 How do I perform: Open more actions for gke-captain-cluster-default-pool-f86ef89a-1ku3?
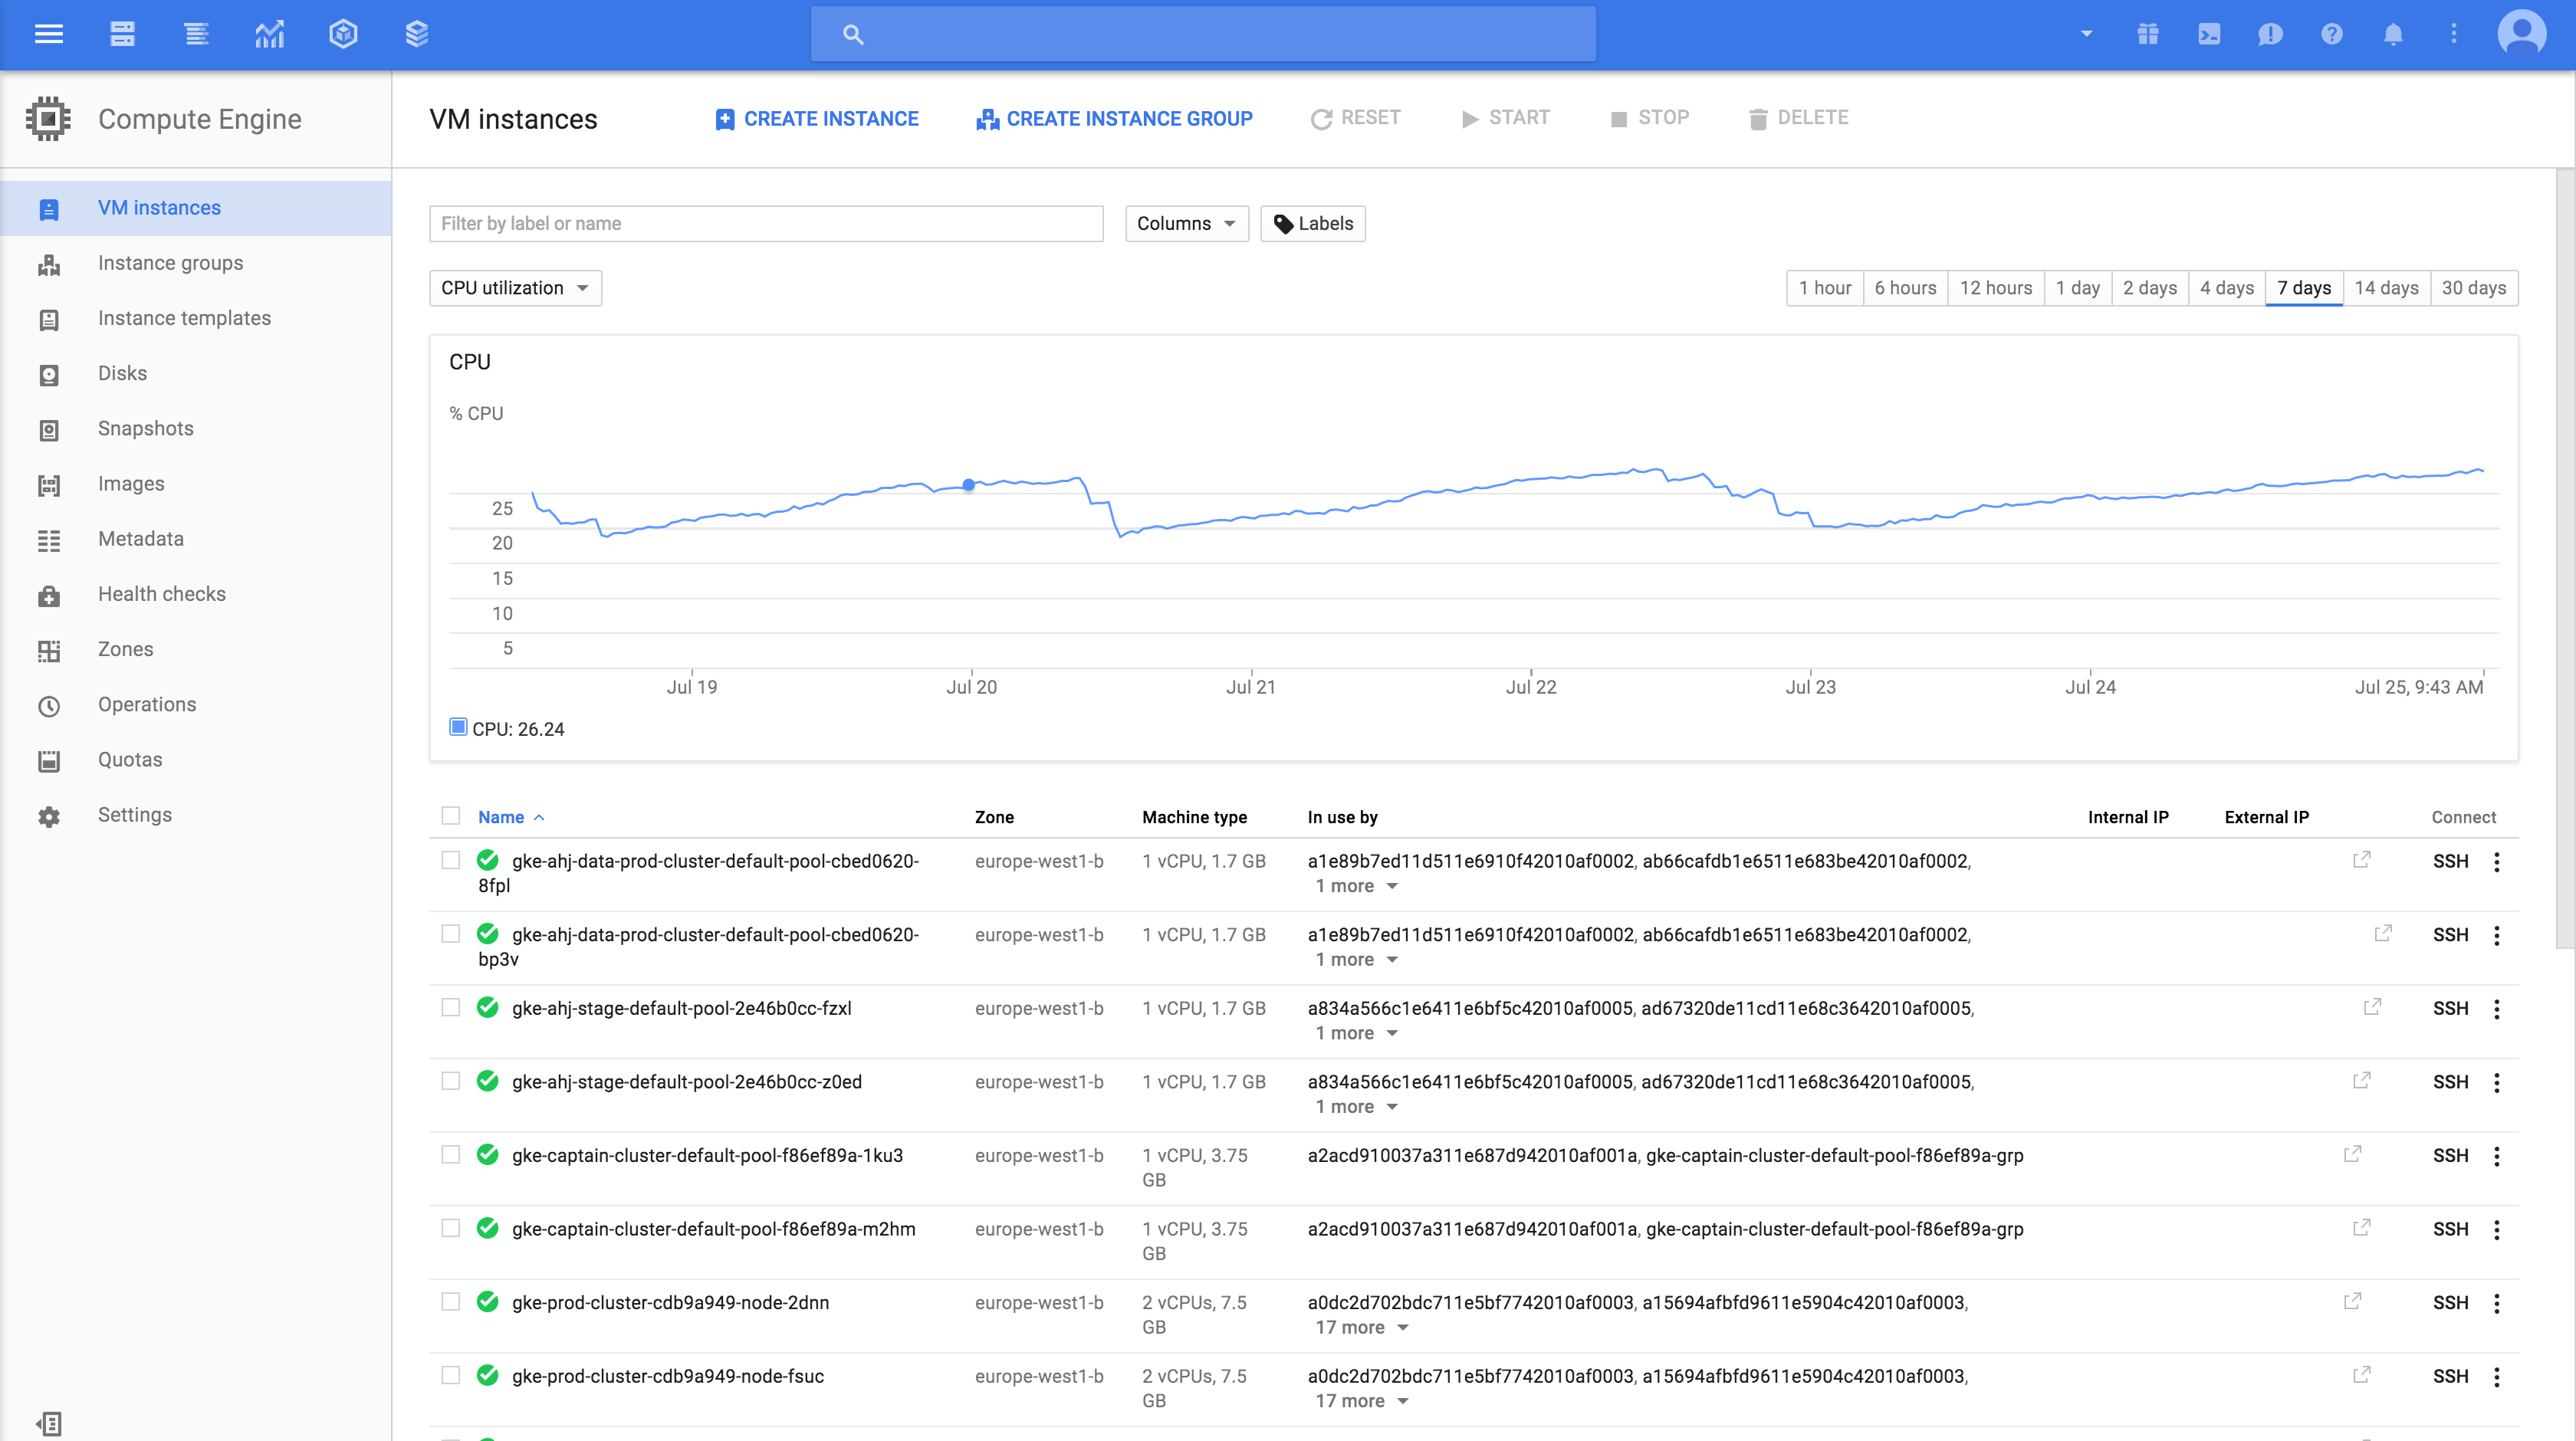tap(2496, 1156)
